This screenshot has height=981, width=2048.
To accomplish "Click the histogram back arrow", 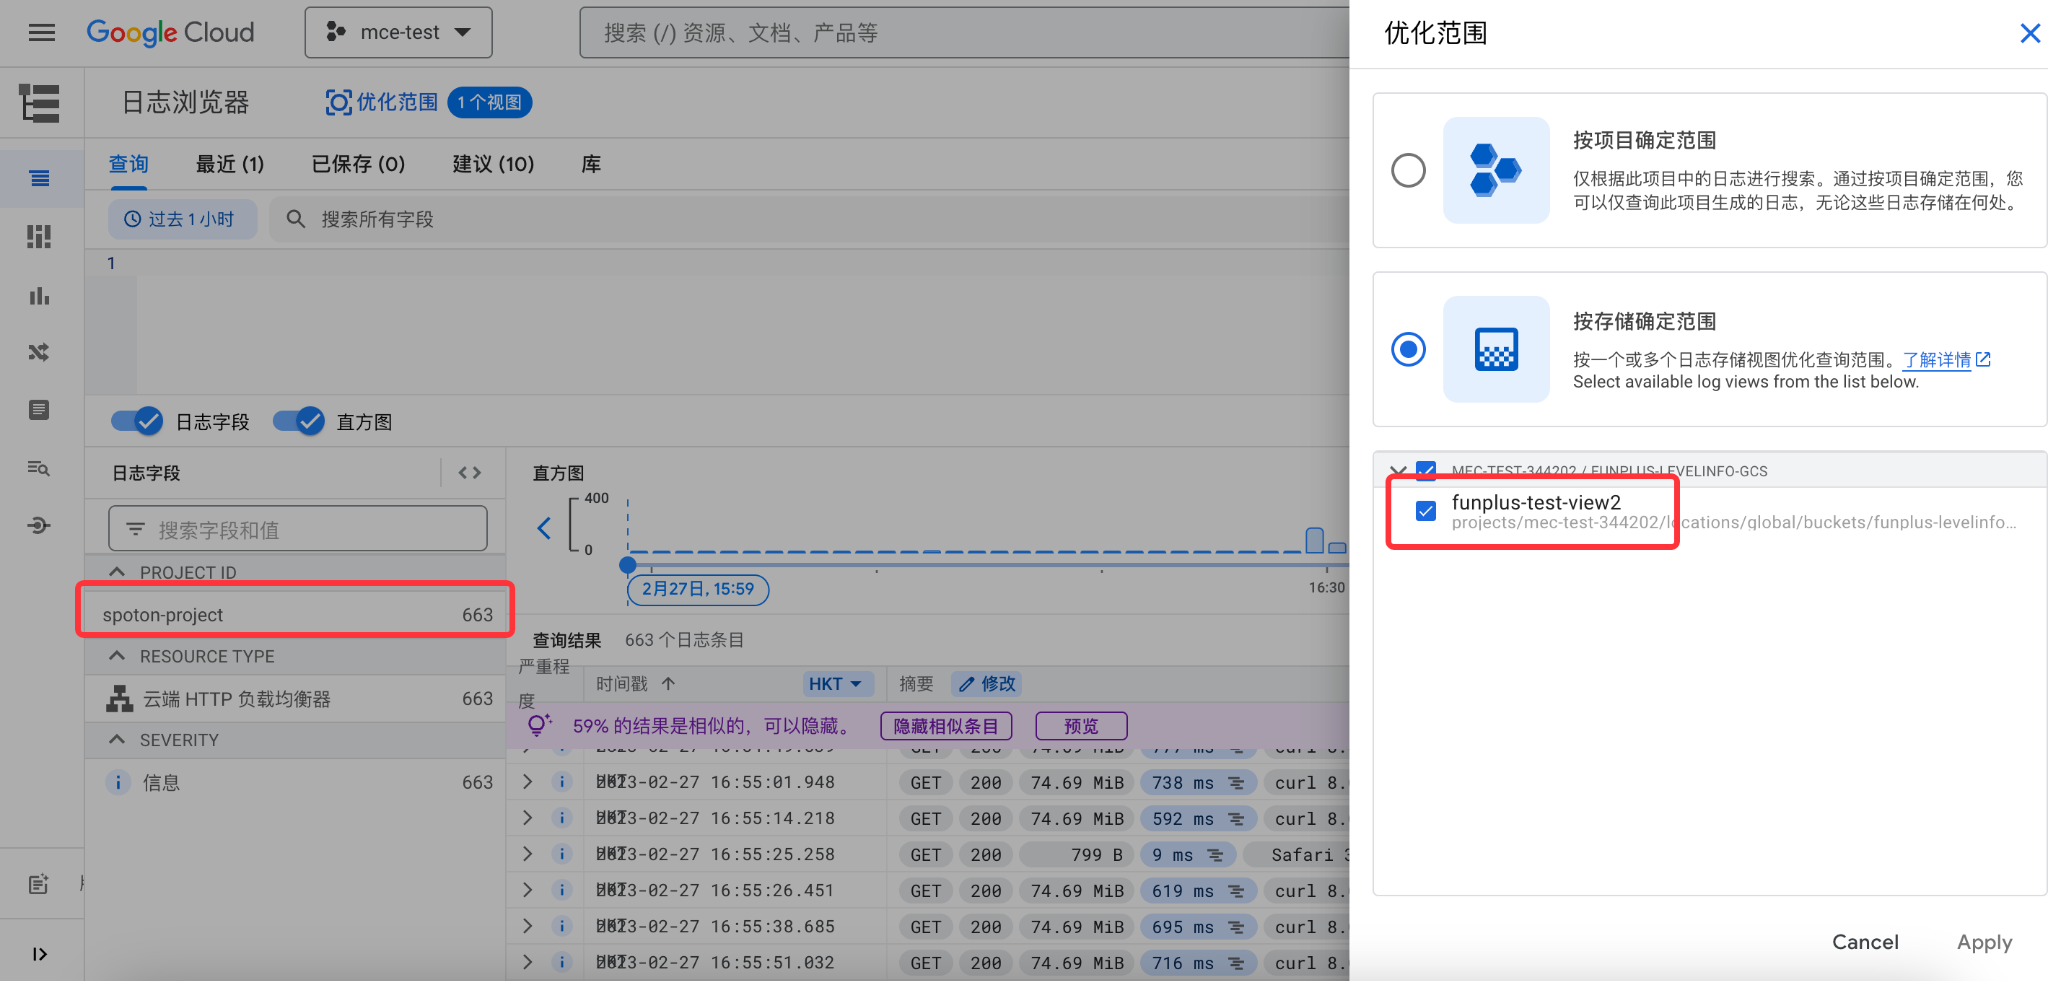I will tap(544, 528).
